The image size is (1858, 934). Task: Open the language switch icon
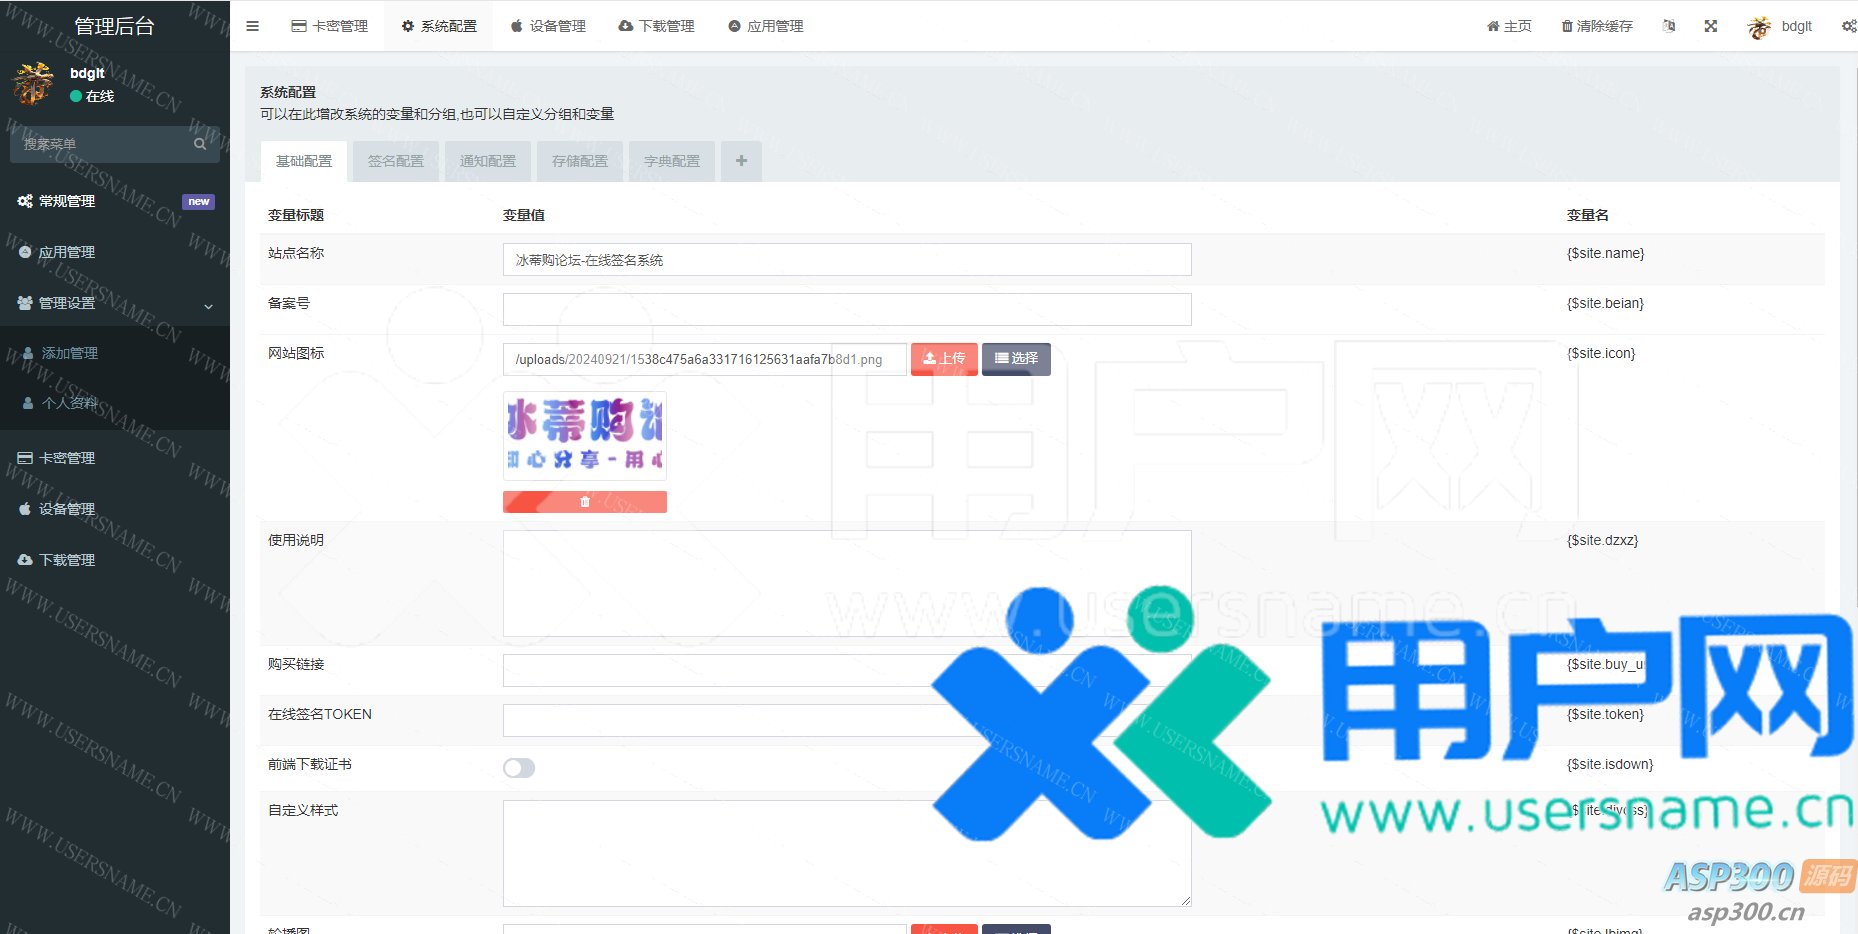click(x=1669, y=26)
